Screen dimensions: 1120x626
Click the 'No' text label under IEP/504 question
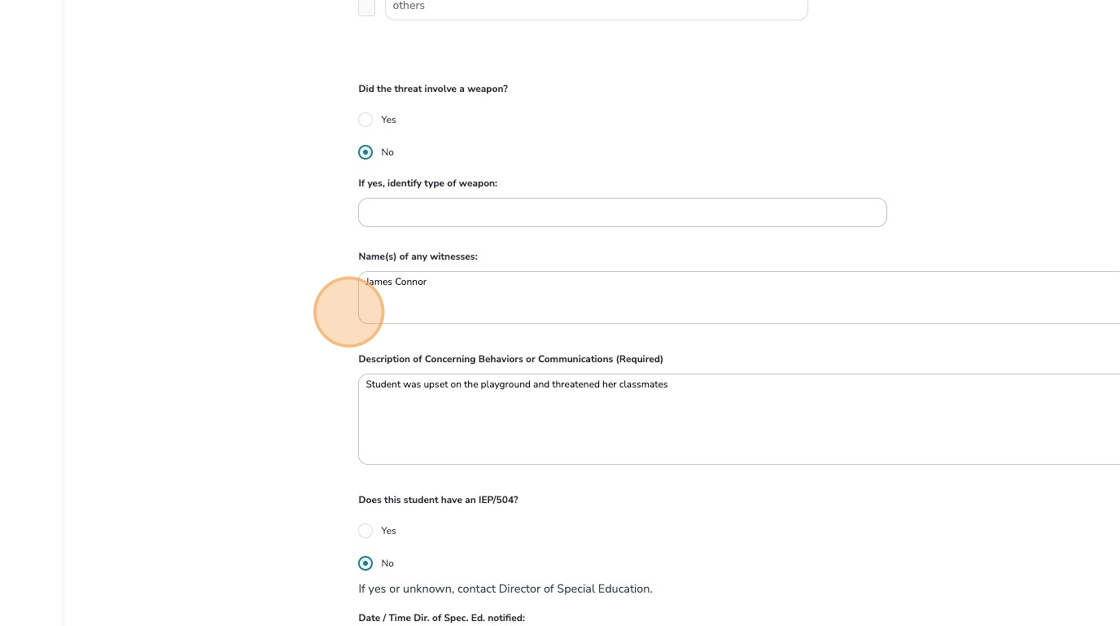pos(388,564)
